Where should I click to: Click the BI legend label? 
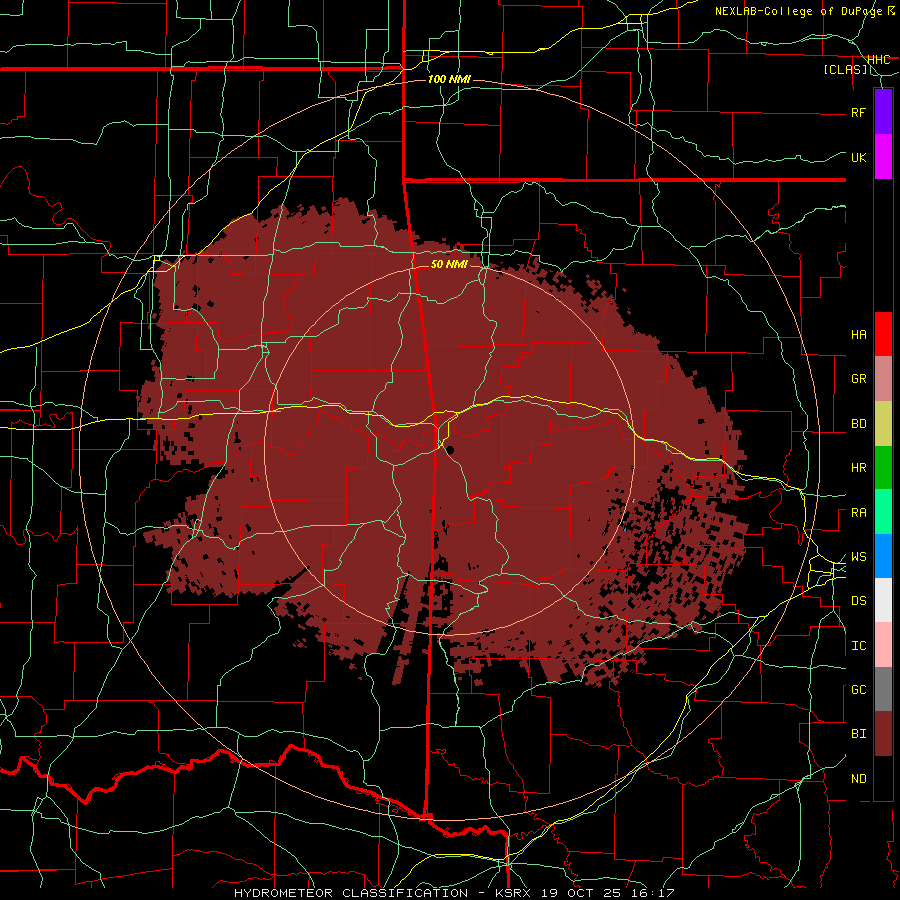858,734
